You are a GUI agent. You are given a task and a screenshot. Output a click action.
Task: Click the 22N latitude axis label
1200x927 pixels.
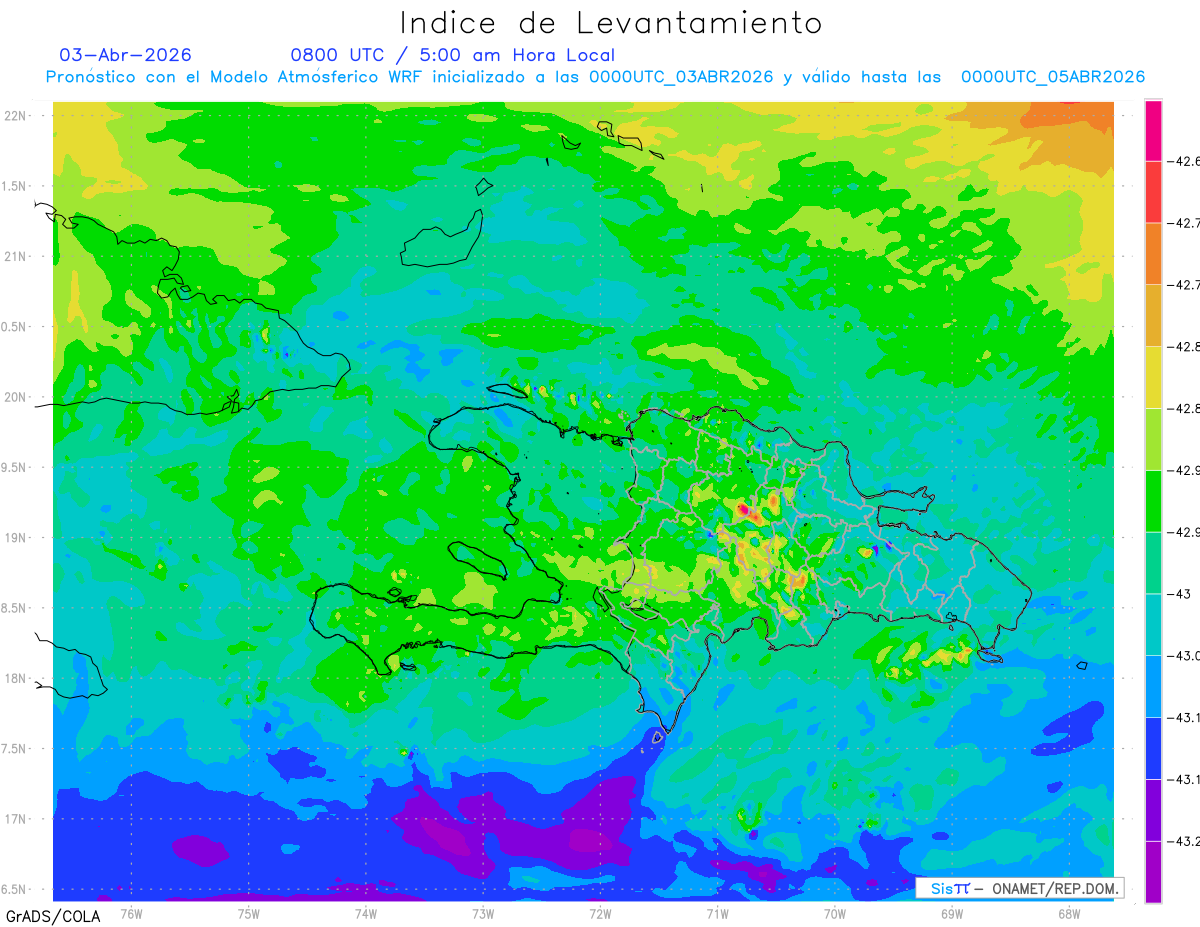[16, 116]
